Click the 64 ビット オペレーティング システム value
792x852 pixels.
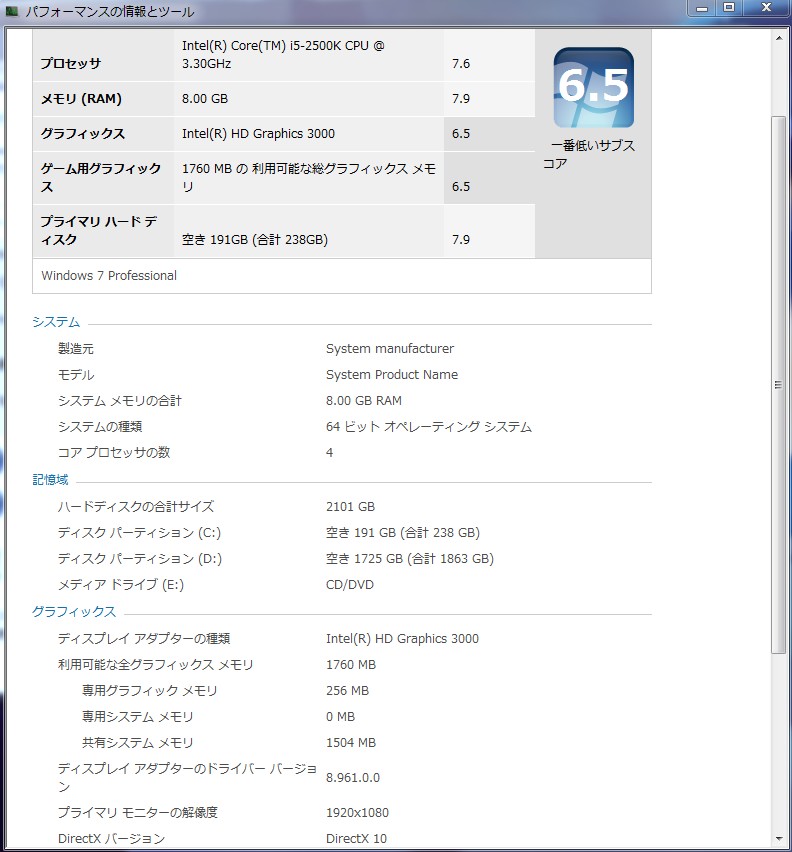tap(429, 427)
